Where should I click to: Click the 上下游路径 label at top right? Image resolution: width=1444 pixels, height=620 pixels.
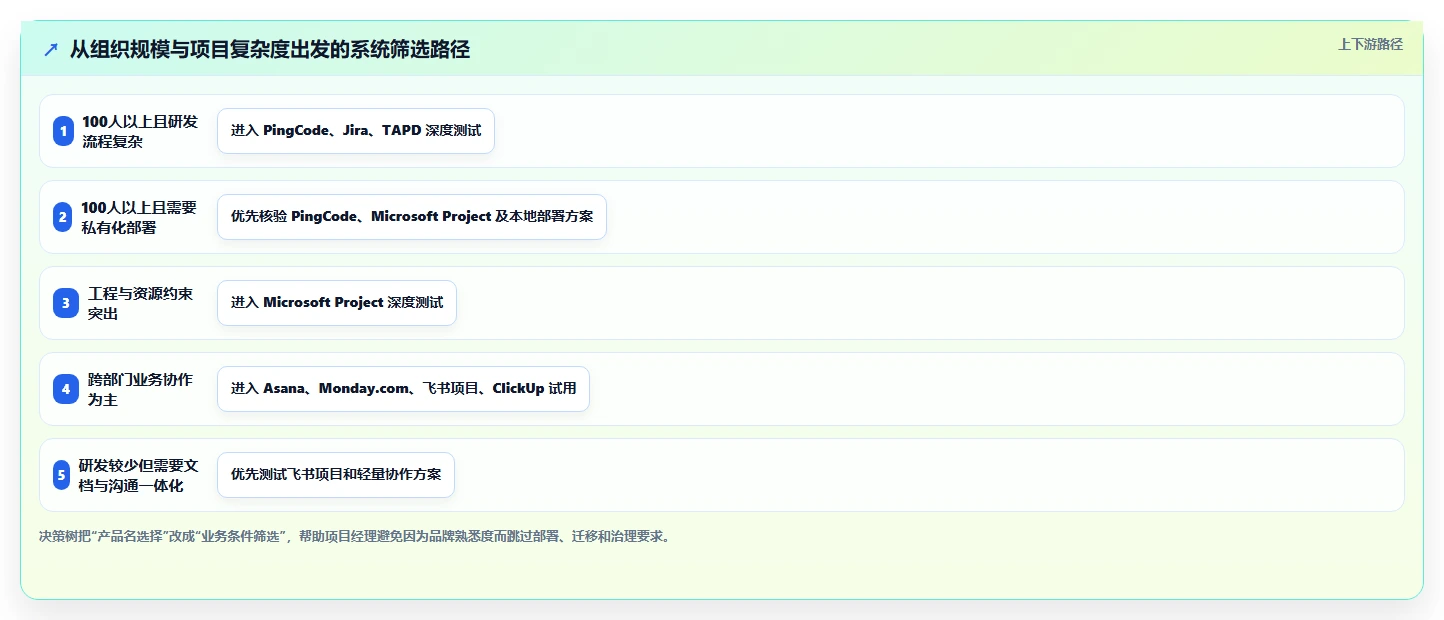click(1370, 44)
